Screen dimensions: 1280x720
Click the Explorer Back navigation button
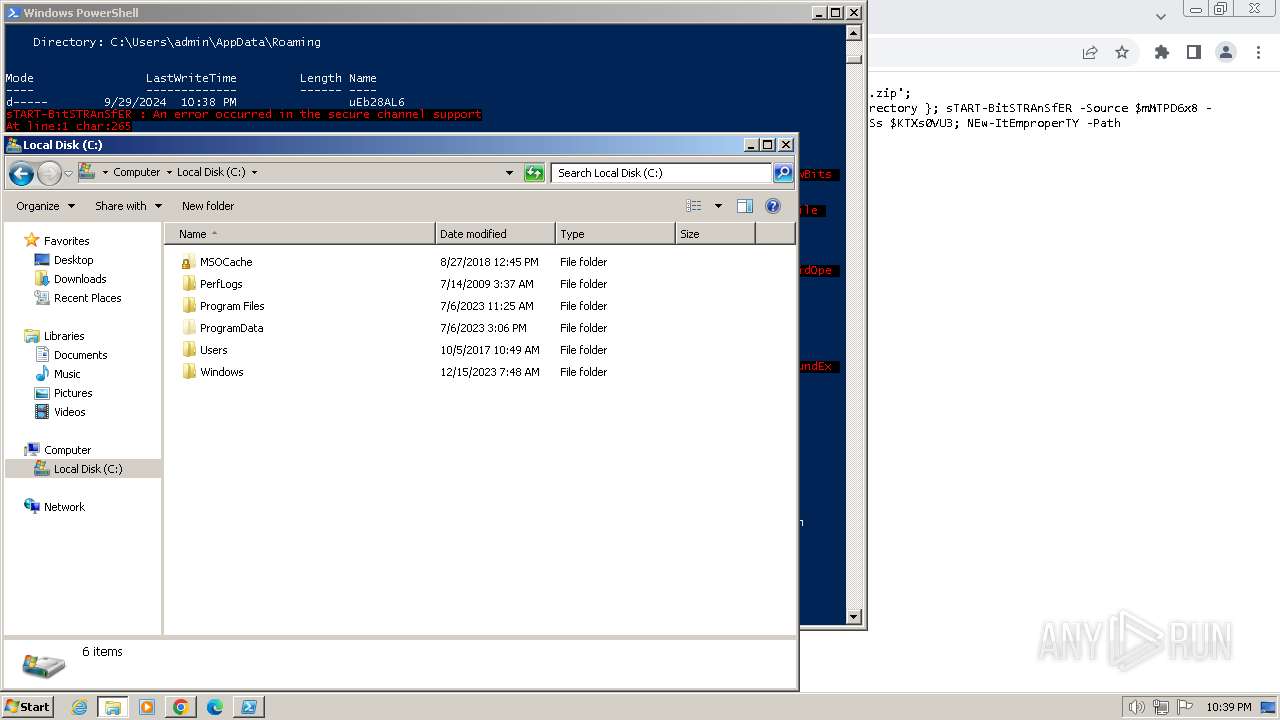click(21, 173)
